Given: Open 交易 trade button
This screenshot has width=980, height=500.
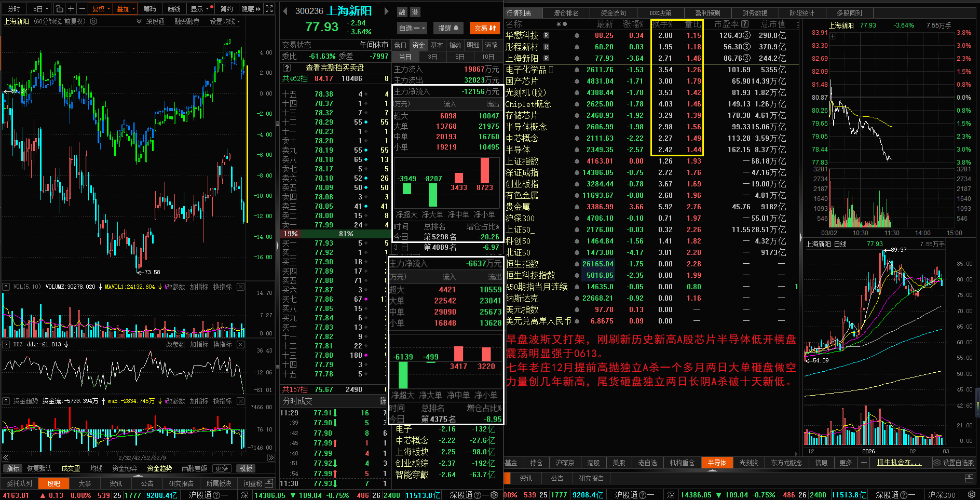Looking at the screenshot, I should pos(485,28).
